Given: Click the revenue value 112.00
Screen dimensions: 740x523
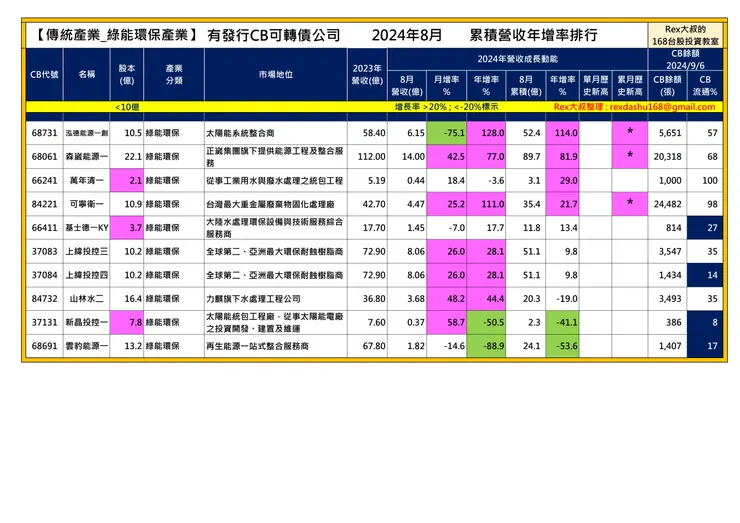Looking at the screenshot, I should [x=371, y=157].
